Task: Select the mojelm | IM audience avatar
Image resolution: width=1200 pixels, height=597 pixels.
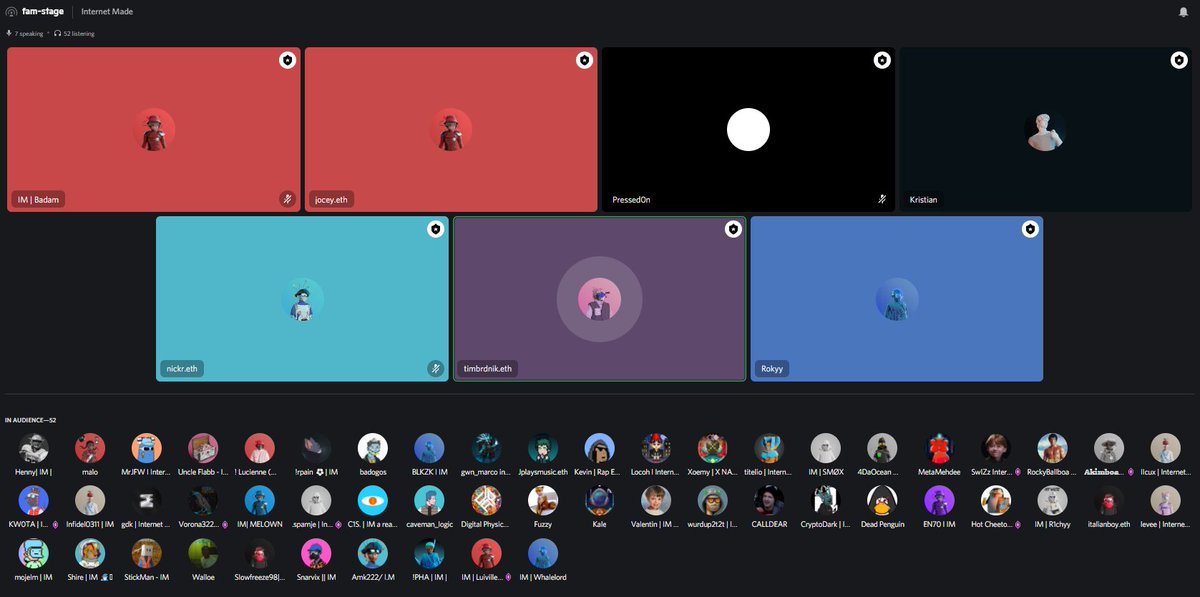Action: point(33,553)
